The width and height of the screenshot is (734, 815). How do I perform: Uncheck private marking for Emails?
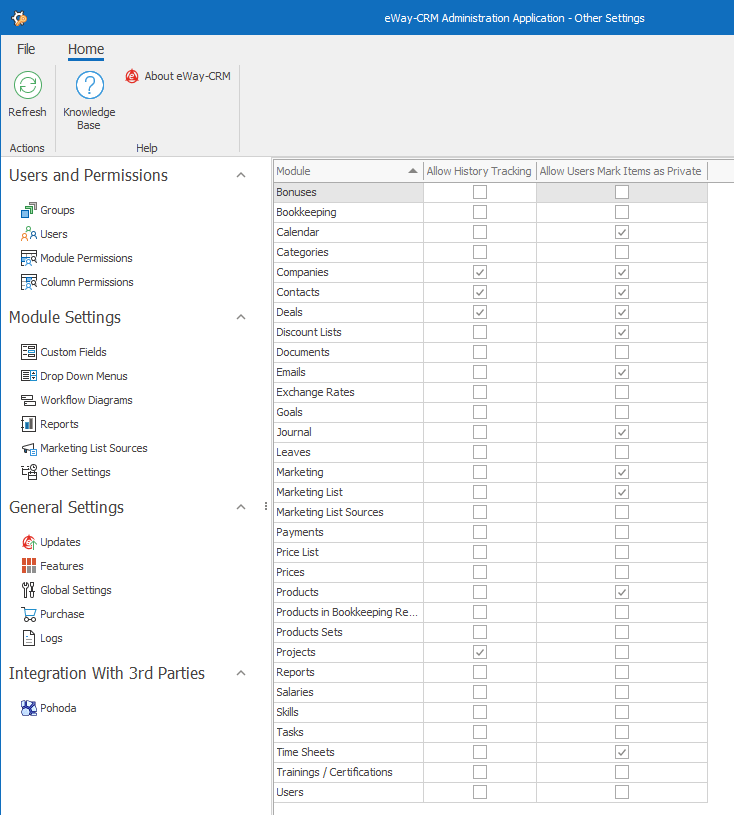click(x=622, y=372)
